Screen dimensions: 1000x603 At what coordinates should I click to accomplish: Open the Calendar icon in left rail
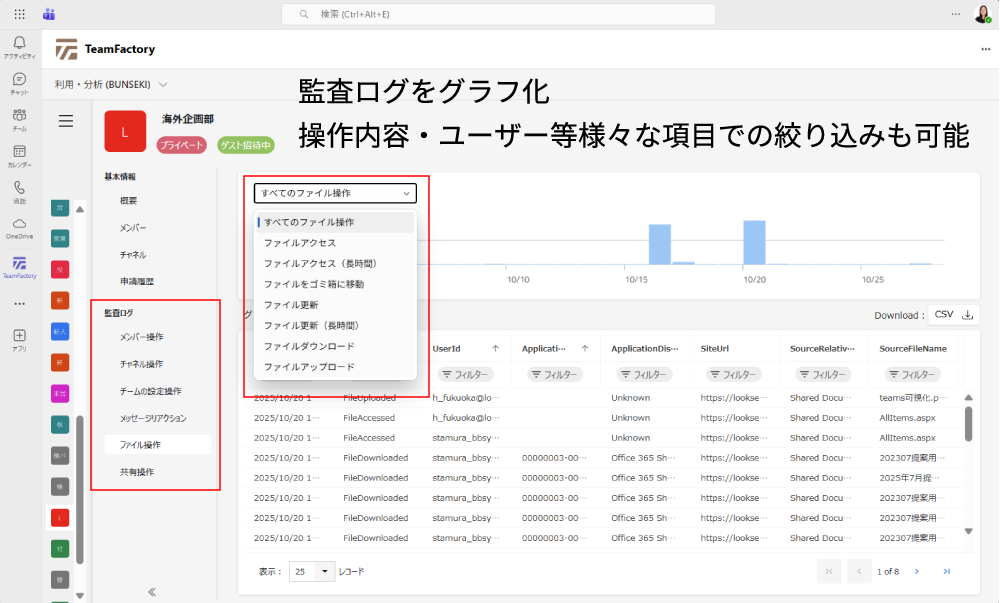pos(19,152)
